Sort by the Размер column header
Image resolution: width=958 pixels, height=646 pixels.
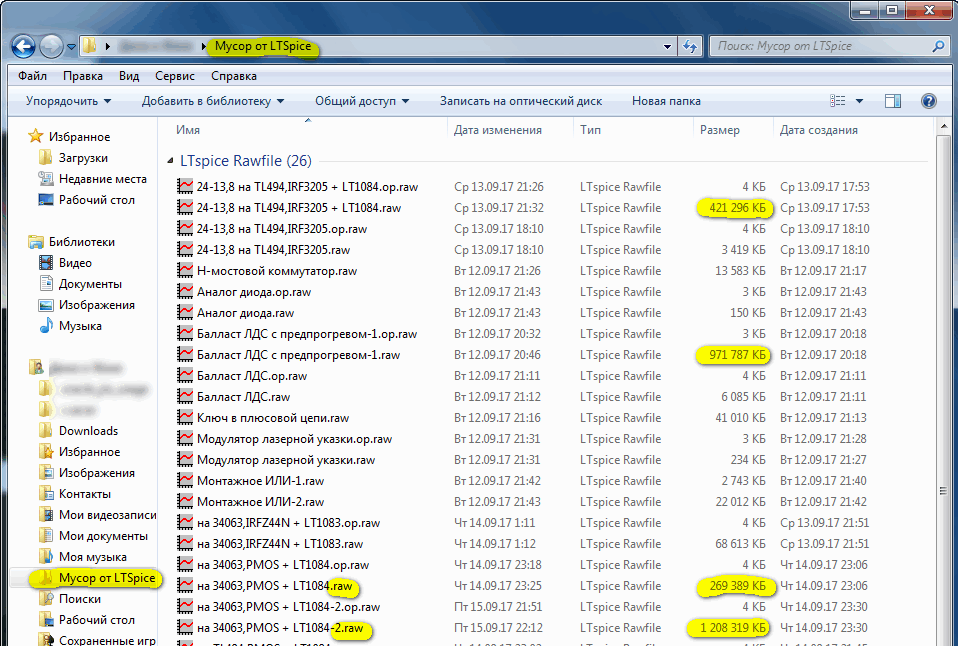click(720, 130)
